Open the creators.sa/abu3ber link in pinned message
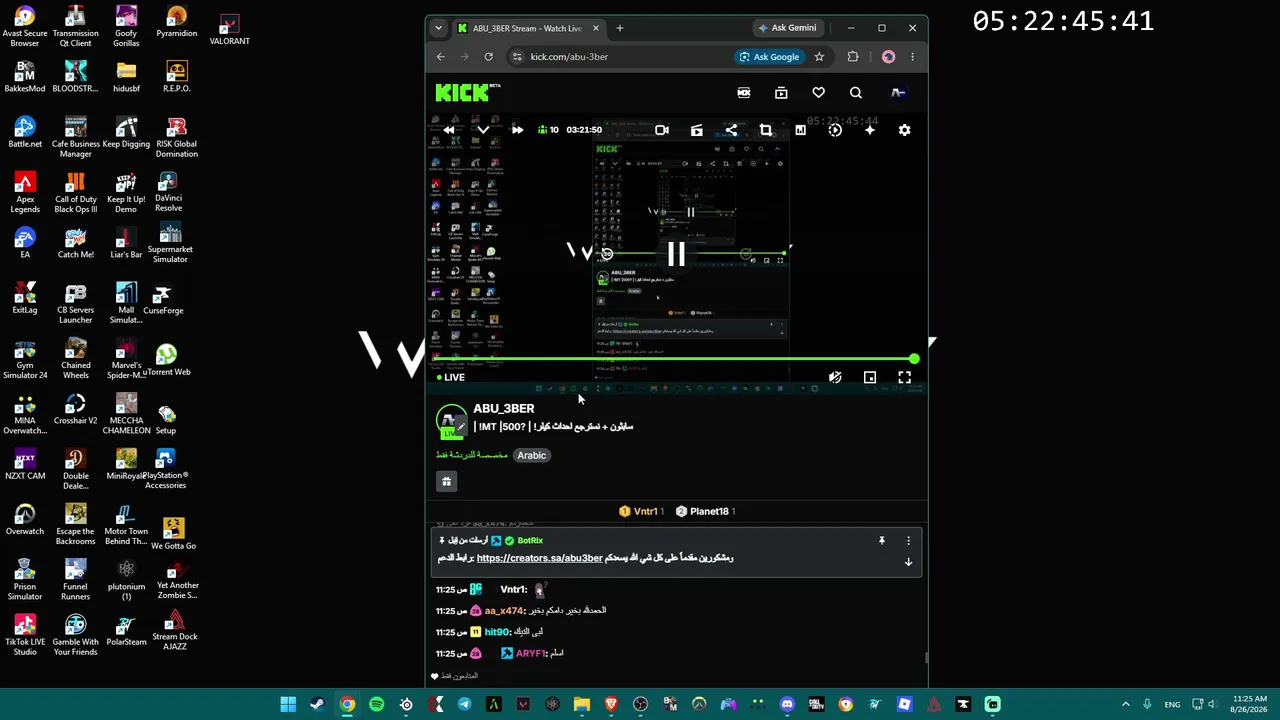This screenshot has height=720, width=1280. (540, 558)
